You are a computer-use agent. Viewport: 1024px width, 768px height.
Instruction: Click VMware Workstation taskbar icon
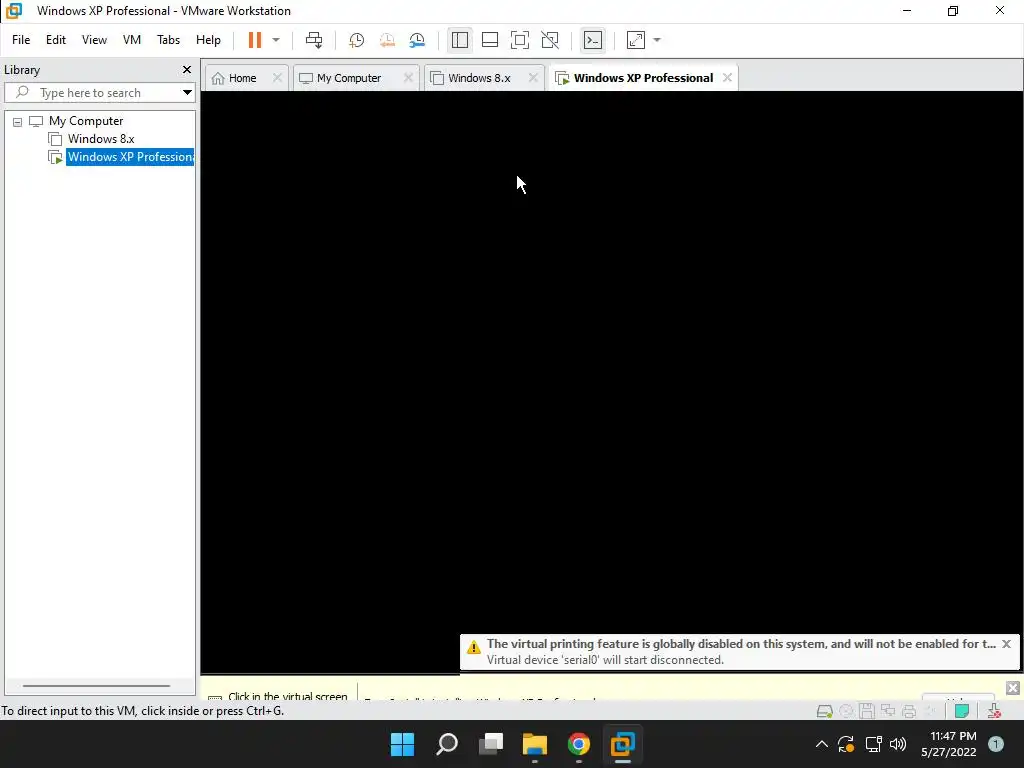pyautogui.click(x=622, y=744)
